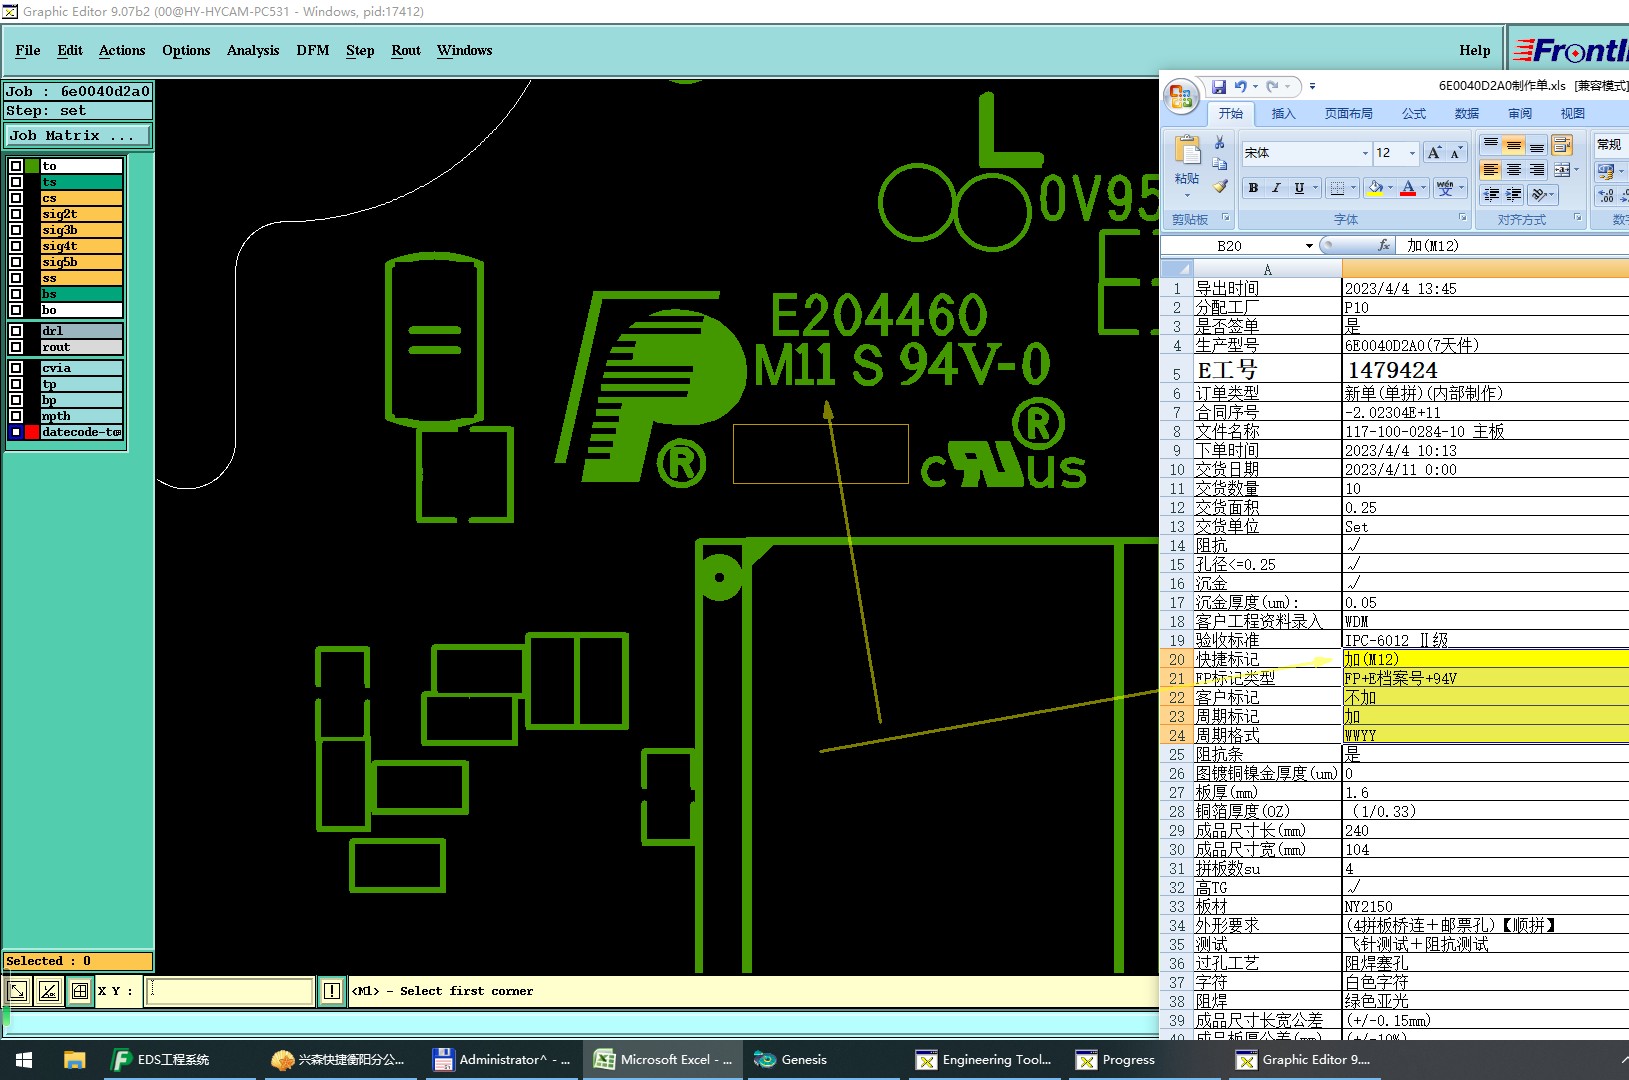The height and width of the screenshot is (1080, 1629).
Task: Click the align text left icon
Action: [x=1490, y=170]
